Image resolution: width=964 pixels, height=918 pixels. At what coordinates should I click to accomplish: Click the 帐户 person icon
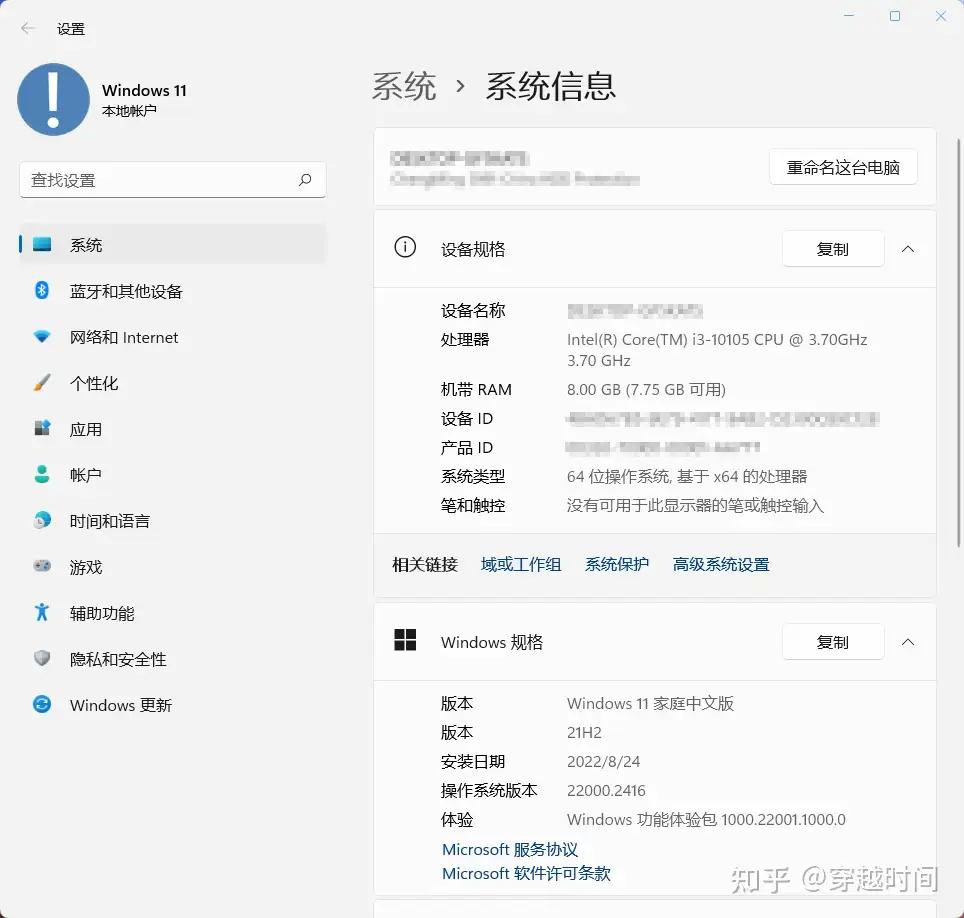(x=42, y=474)
